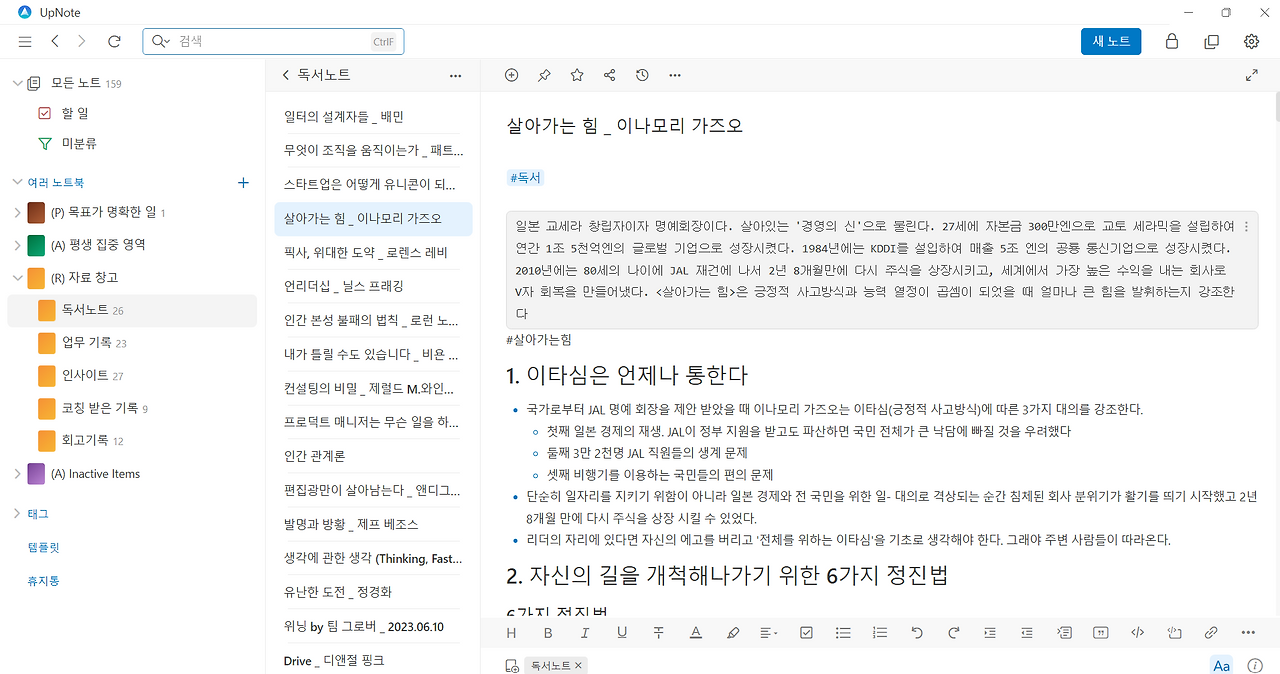The height and width of the screenshot is (674, 1280).
Task: Pin the current note
Action: (x=544, y=74)
